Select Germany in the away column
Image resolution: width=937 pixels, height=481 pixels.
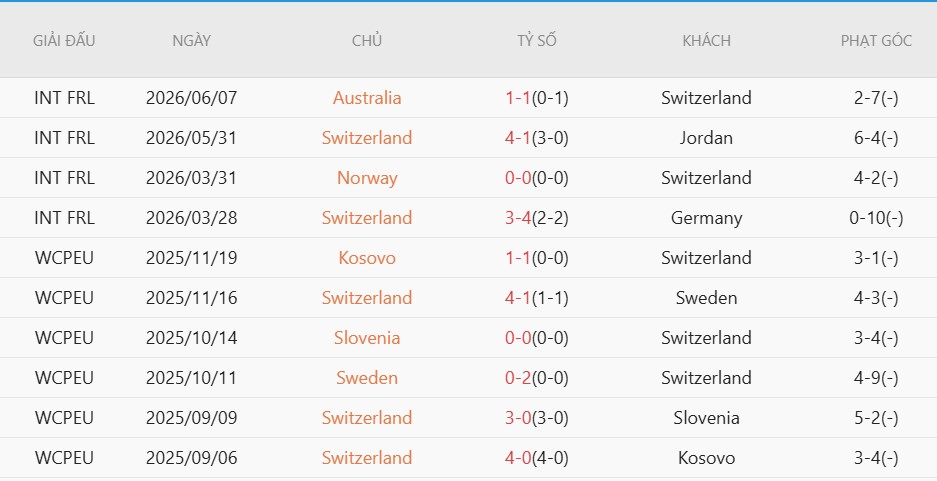pos(706,217)
